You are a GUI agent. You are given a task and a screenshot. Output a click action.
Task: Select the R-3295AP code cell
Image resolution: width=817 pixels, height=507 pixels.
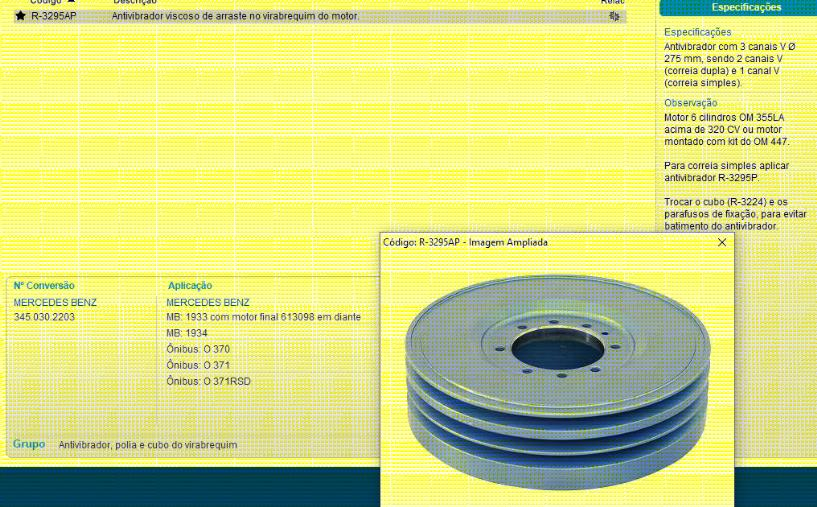point(53,16)
